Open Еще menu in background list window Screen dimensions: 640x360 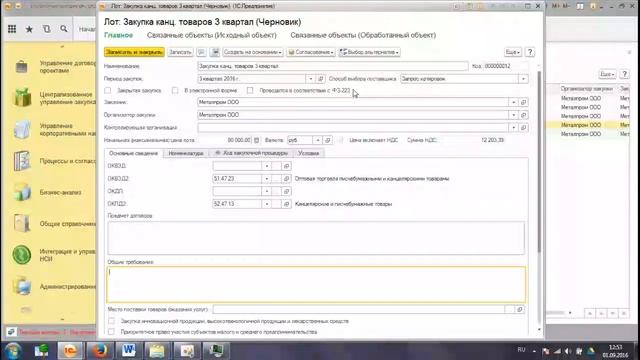click(607, 74)
